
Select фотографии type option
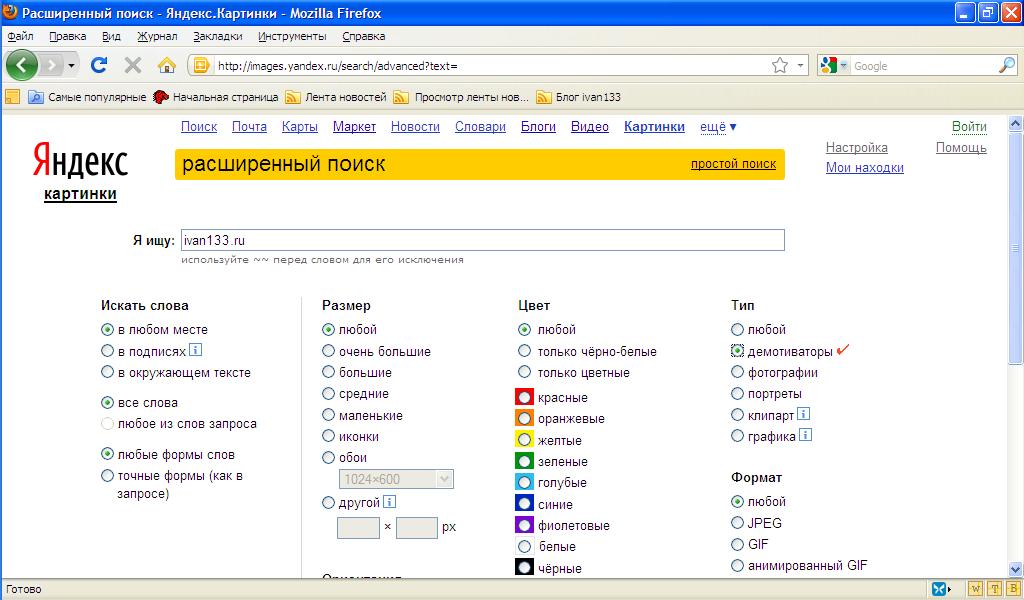coord(737,372)
